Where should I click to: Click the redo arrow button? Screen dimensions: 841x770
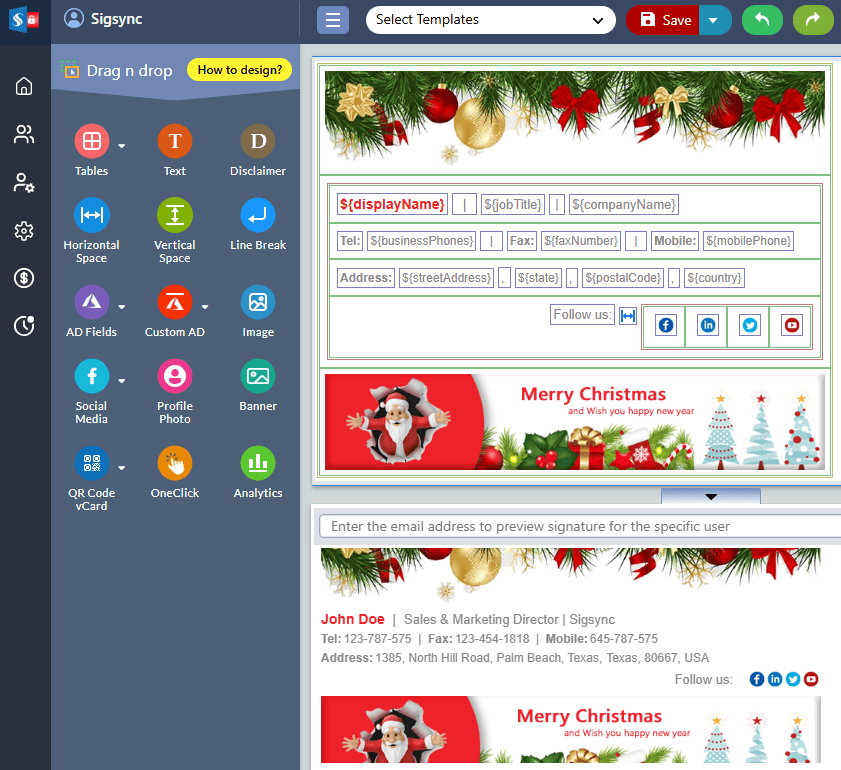coord(813,20)
